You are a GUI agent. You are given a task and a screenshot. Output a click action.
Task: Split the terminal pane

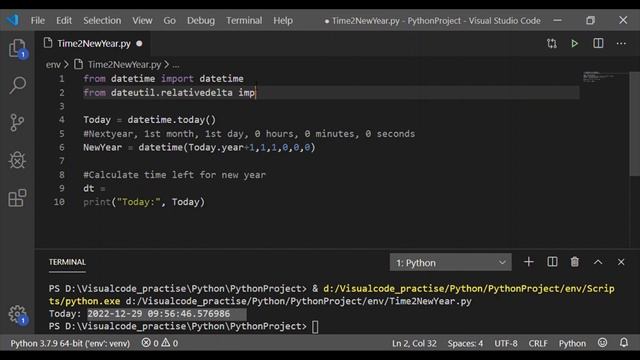(x=552, y=262)
